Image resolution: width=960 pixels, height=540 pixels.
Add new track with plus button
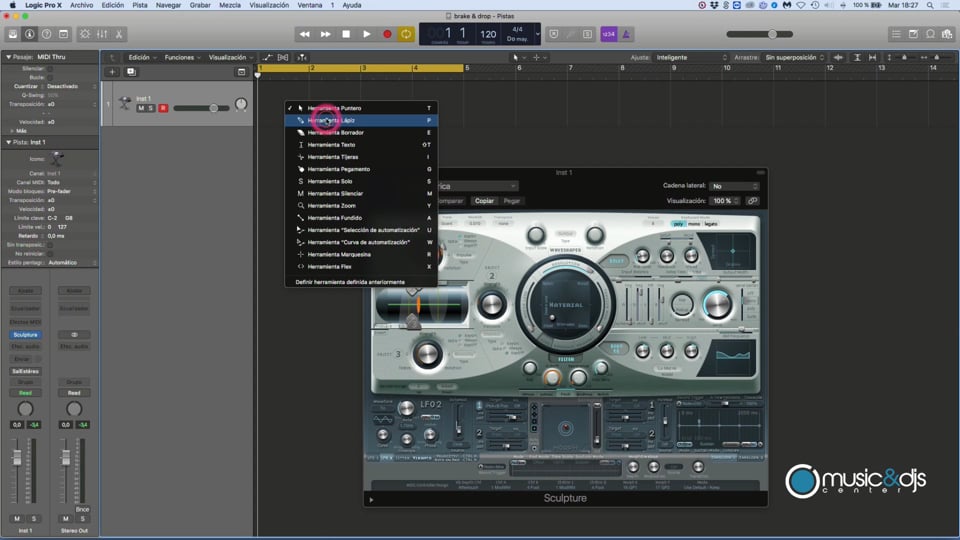[112, 72]
